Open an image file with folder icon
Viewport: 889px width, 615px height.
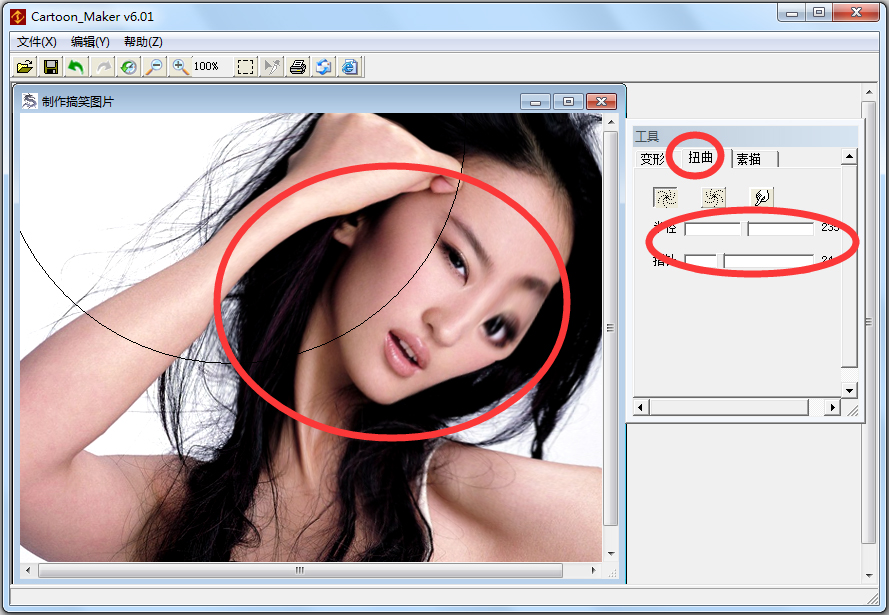[25, 67]
